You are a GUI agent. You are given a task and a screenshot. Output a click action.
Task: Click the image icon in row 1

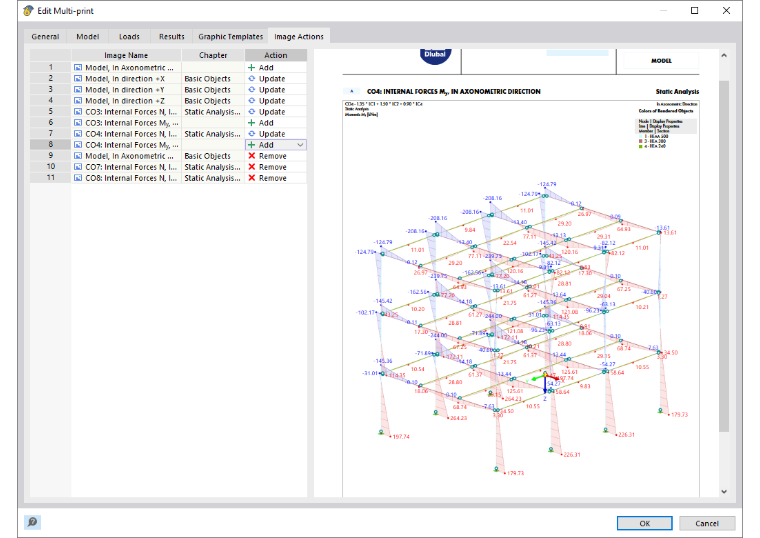click(78, 68)
